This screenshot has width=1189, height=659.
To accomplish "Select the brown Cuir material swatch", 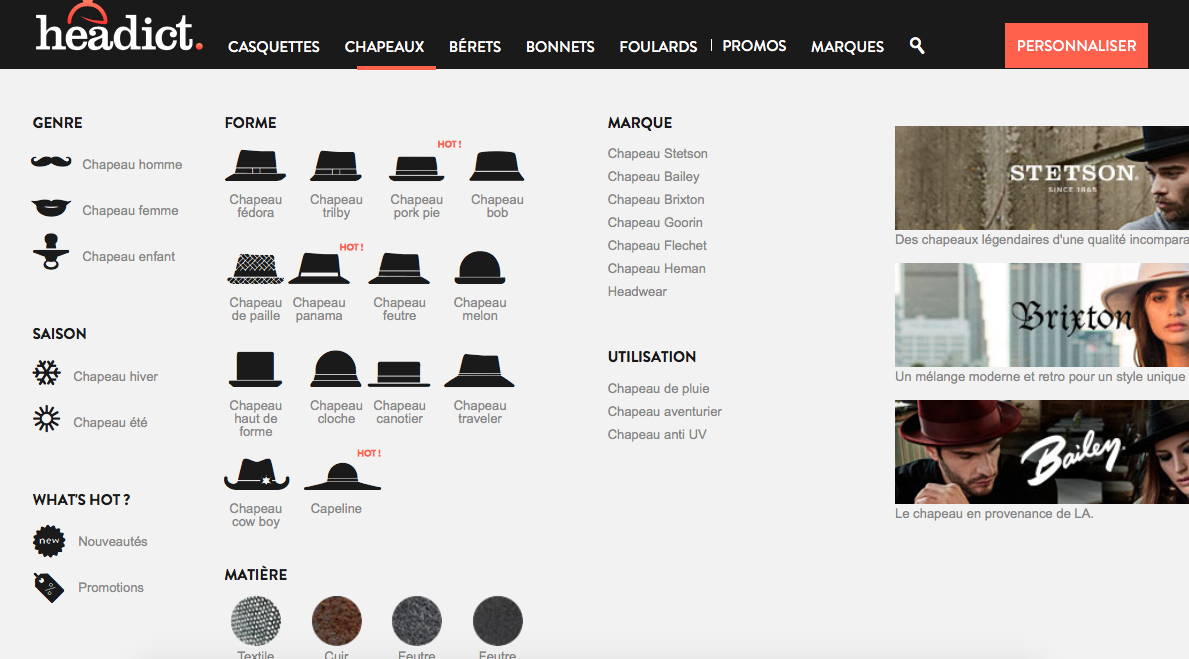I will [336, 620].
